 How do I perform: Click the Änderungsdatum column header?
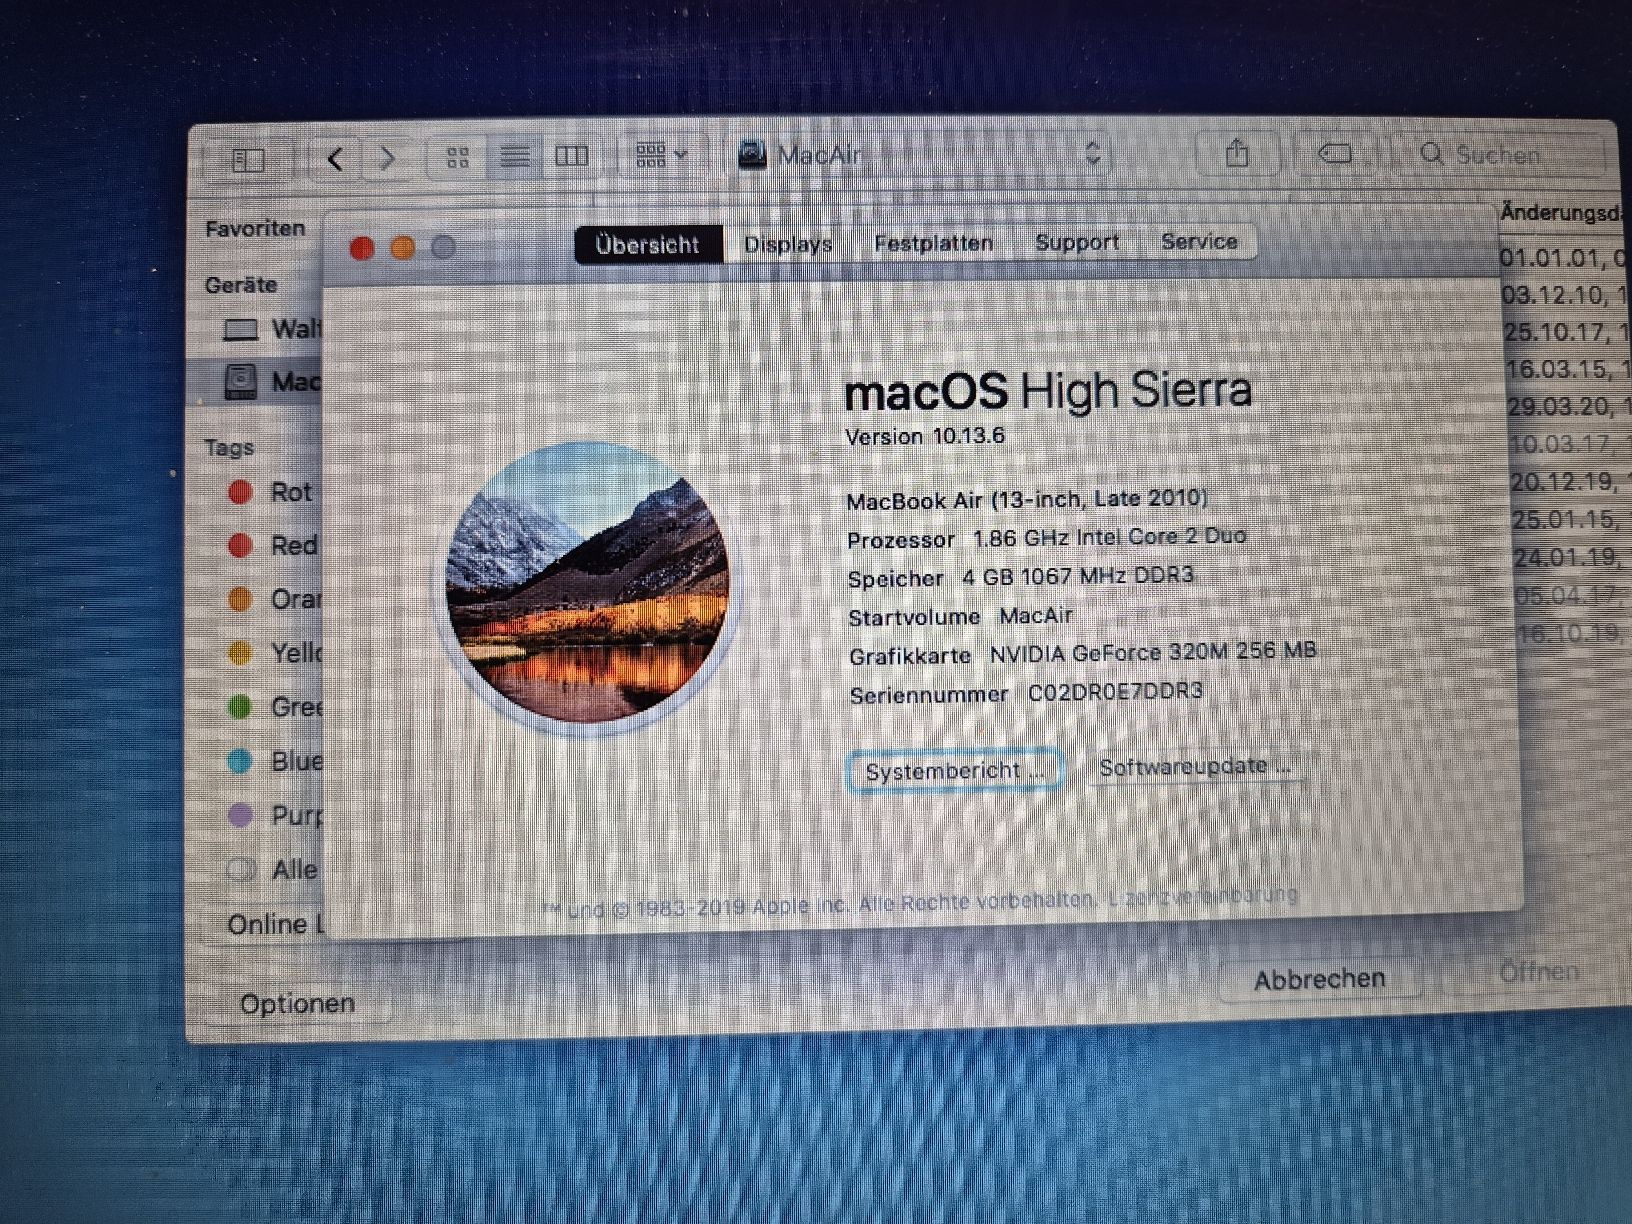click(1563, 213)
